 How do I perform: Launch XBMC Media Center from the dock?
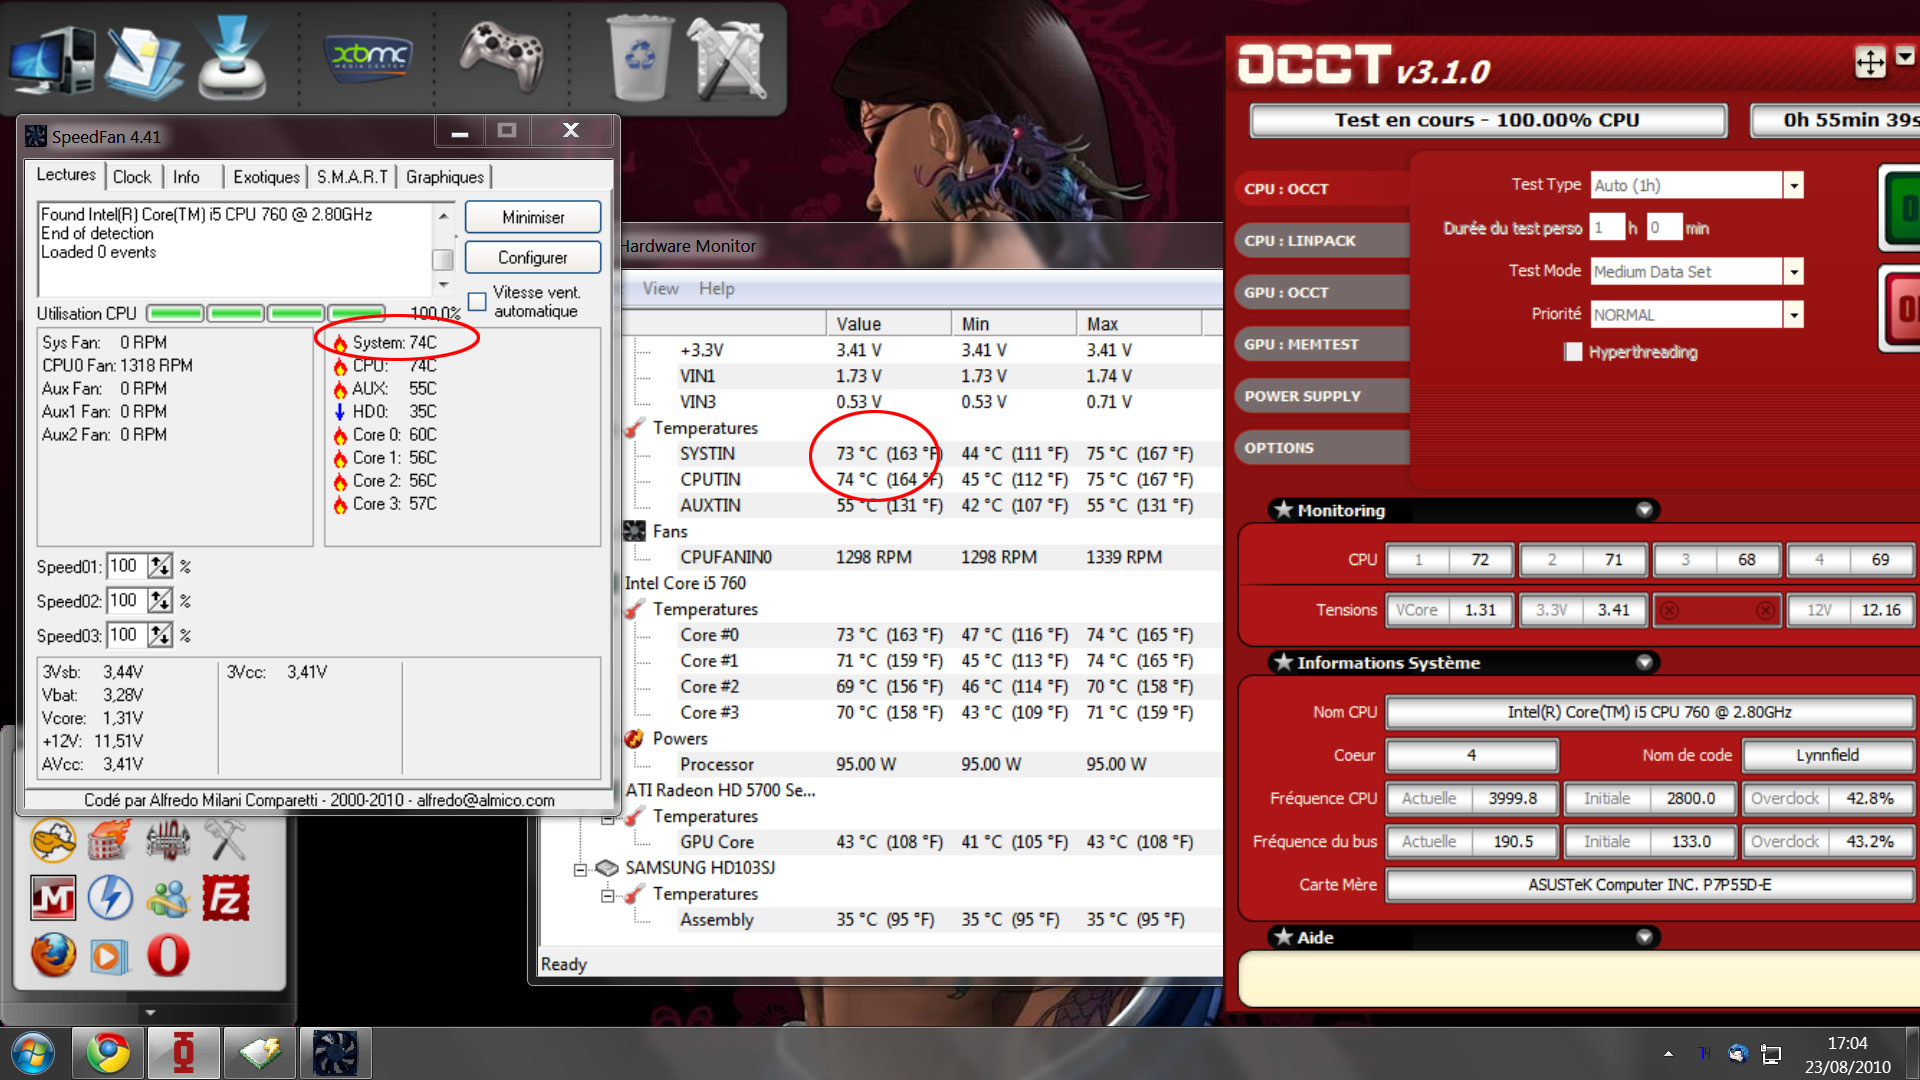click(x=370, y=58)
